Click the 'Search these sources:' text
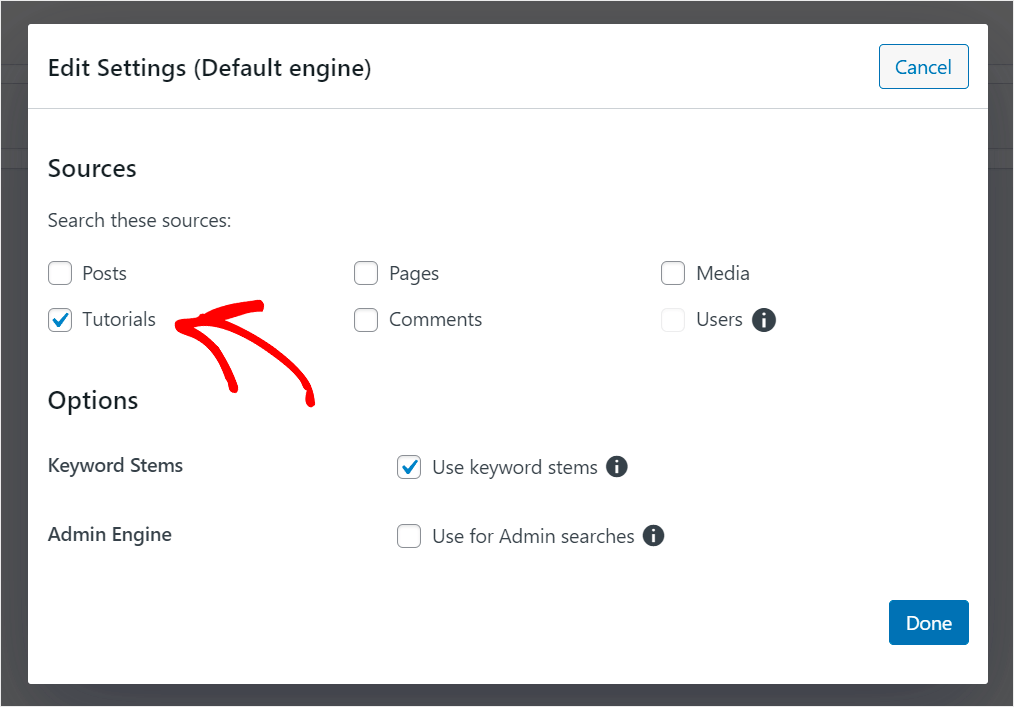Screen dimensions: 1014x707 [139, 220]
